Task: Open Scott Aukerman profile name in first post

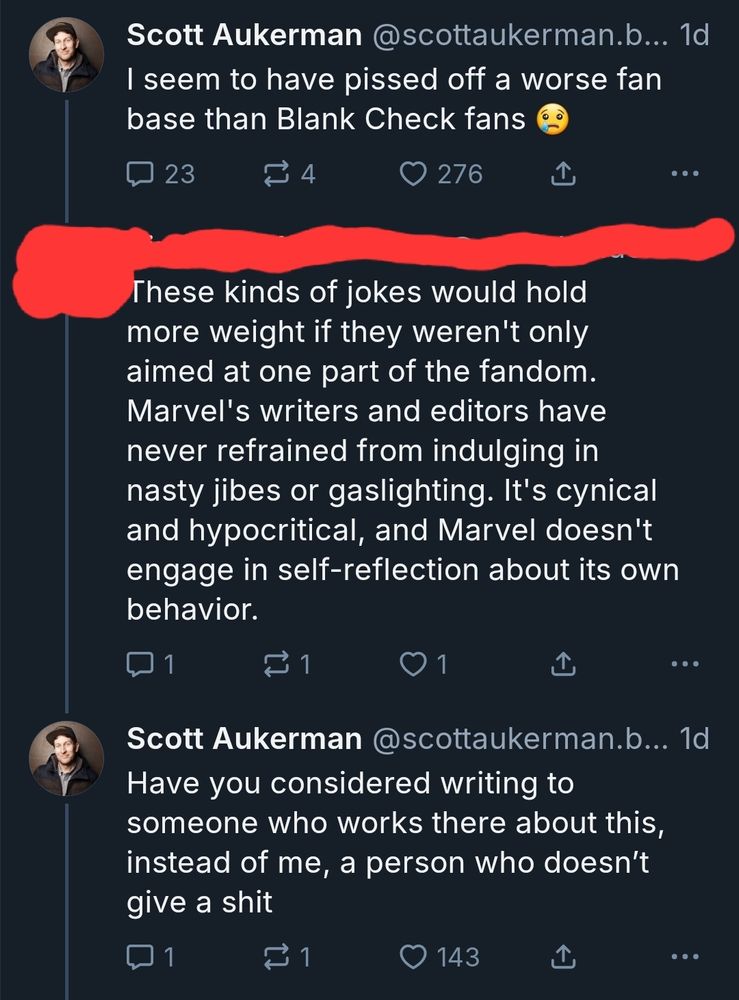Action: pyautogui.click(x=244, y=36)
